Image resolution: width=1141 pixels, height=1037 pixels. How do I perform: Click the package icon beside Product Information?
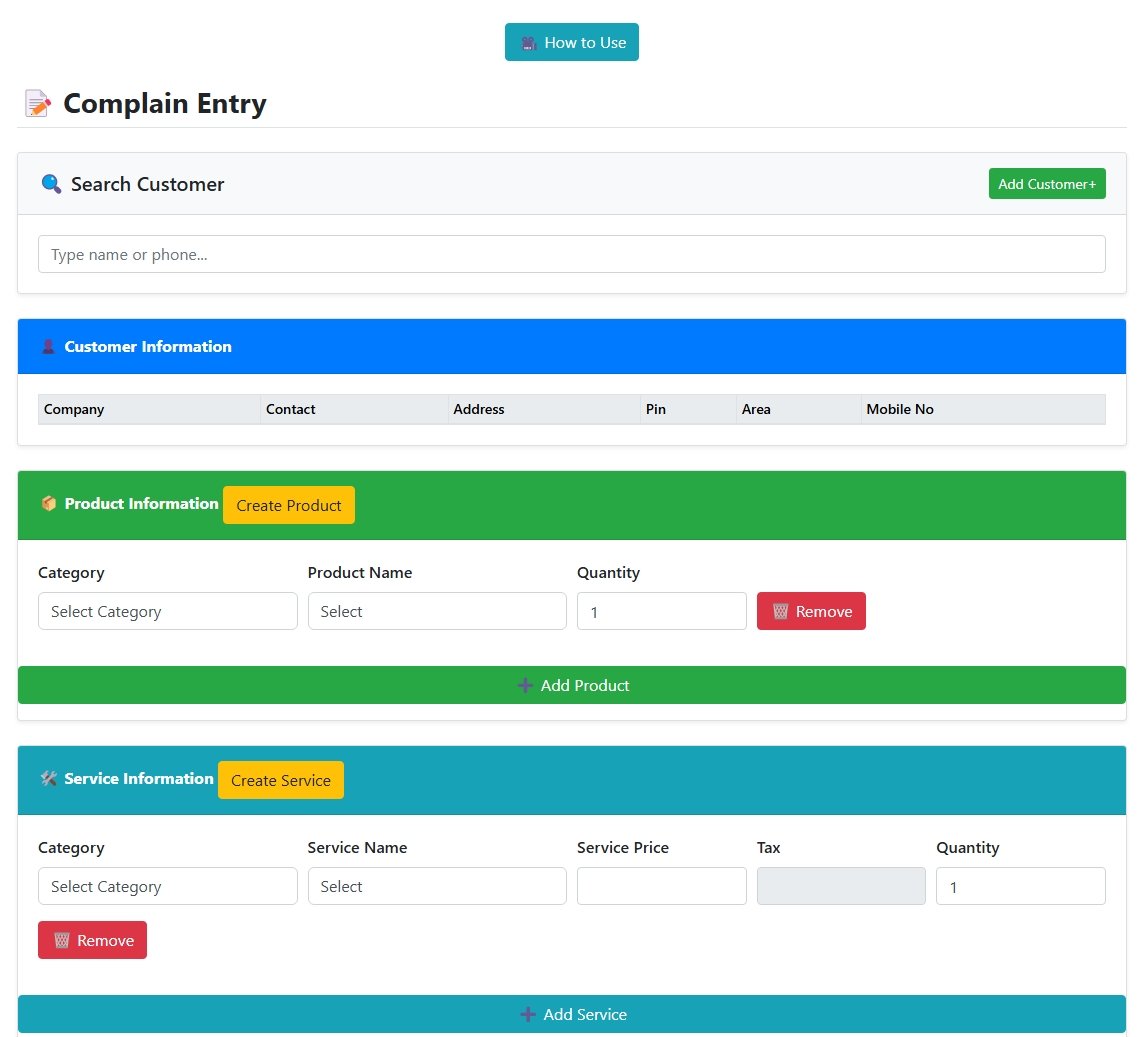(48, 504)
